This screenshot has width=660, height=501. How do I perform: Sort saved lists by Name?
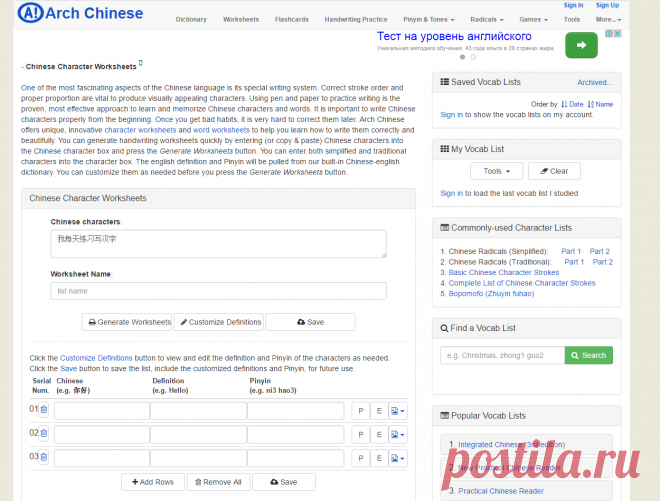click(x=600, y=104)
